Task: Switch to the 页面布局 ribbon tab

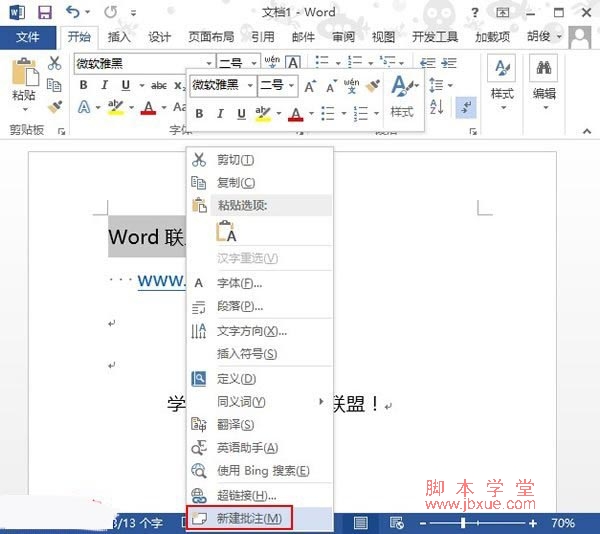Action: pyautogui.click(x=211, y=37)
